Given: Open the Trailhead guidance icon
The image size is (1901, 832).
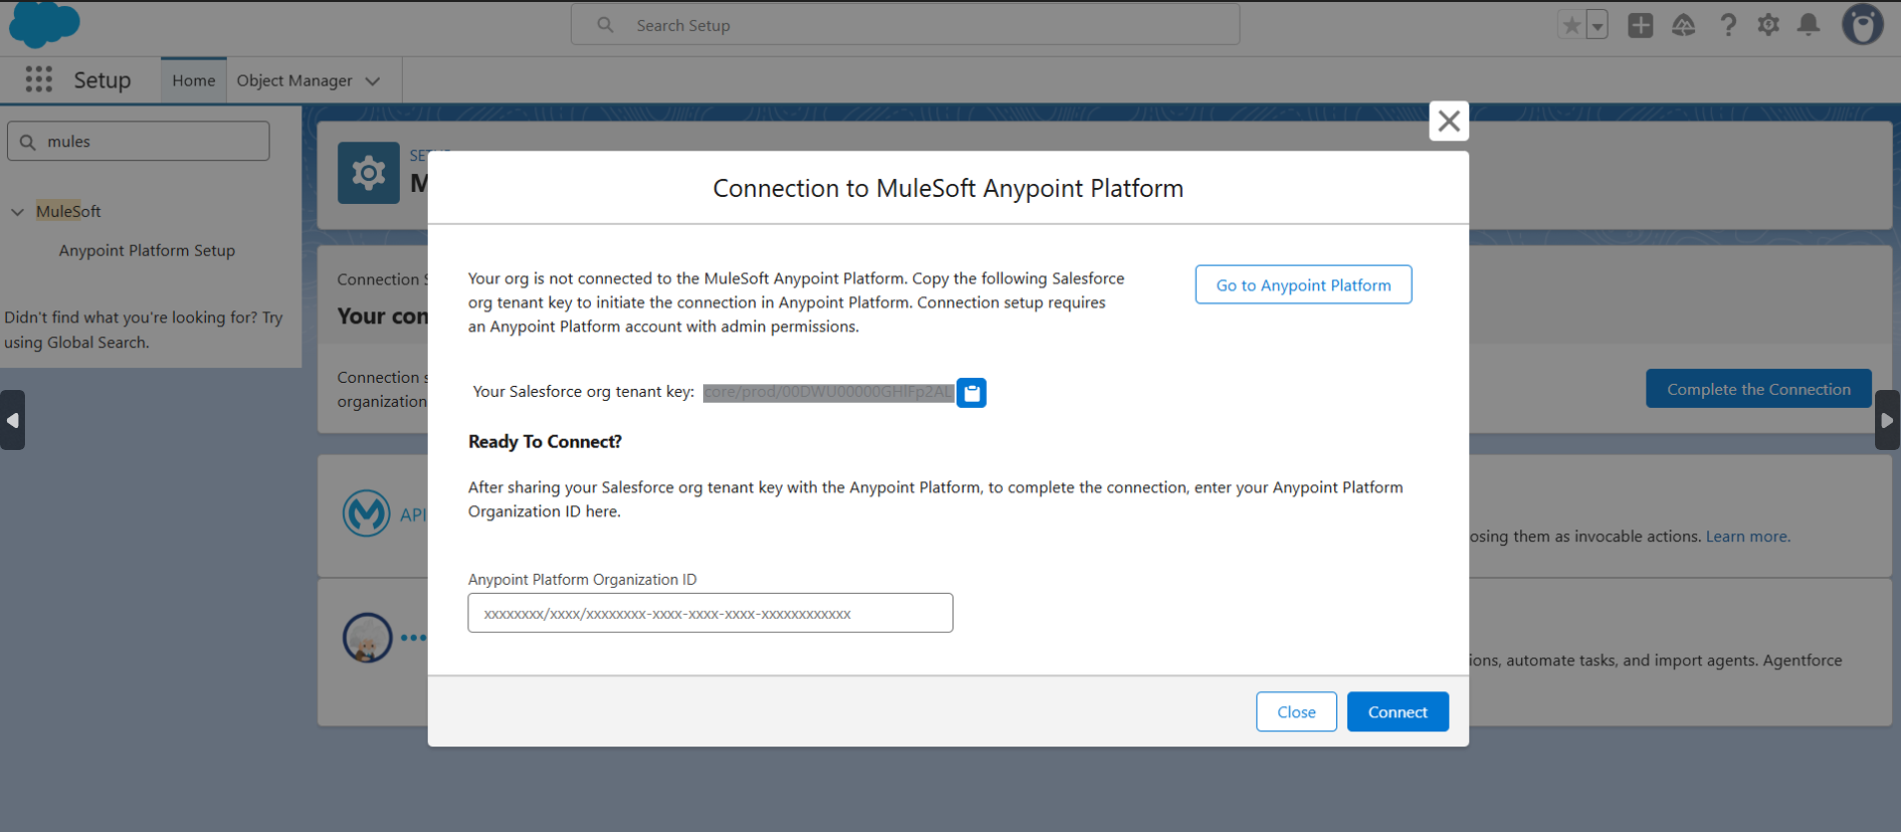Looking at the screenshot, I should pos(1684,25).
